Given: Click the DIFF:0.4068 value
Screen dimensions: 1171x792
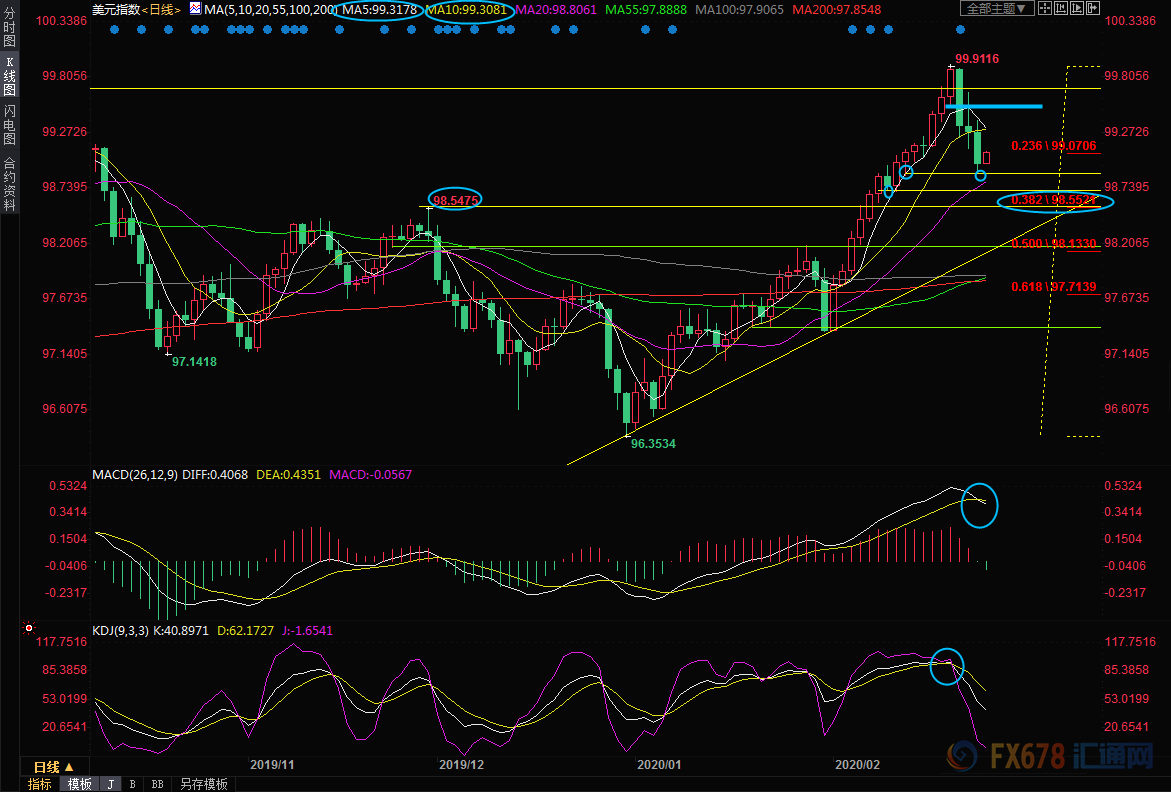Looking at the screenshot, I should [215, 475].
